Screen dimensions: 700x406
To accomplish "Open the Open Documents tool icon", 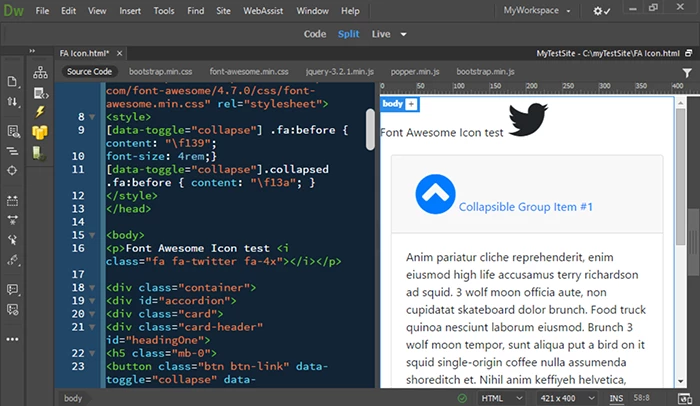I will pos(12,81).
